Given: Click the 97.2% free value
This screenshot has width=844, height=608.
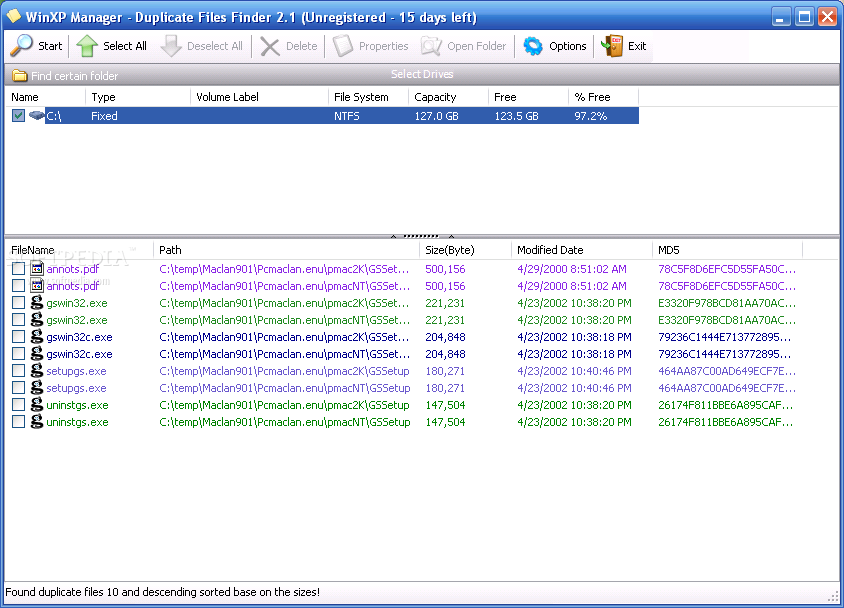Looking at the screenshot, I should point(590,116).
